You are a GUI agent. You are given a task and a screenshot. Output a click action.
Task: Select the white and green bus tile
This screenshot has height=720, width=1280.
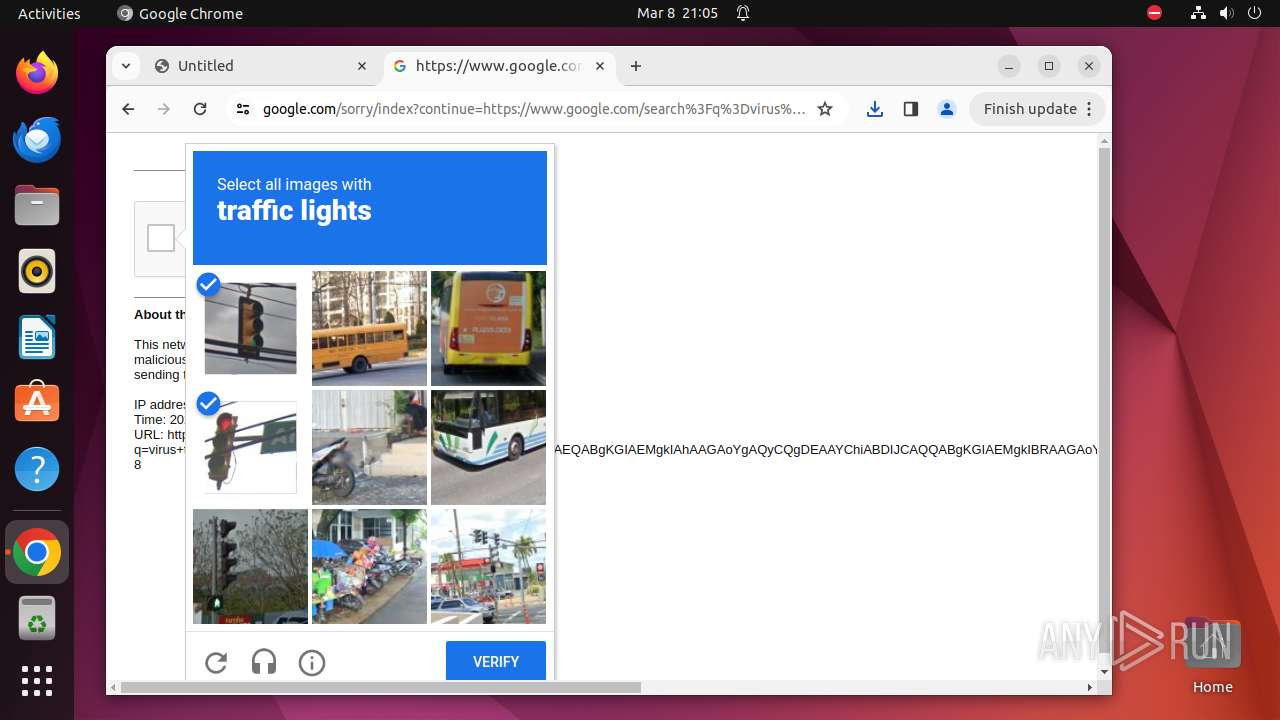click(488, 447)
